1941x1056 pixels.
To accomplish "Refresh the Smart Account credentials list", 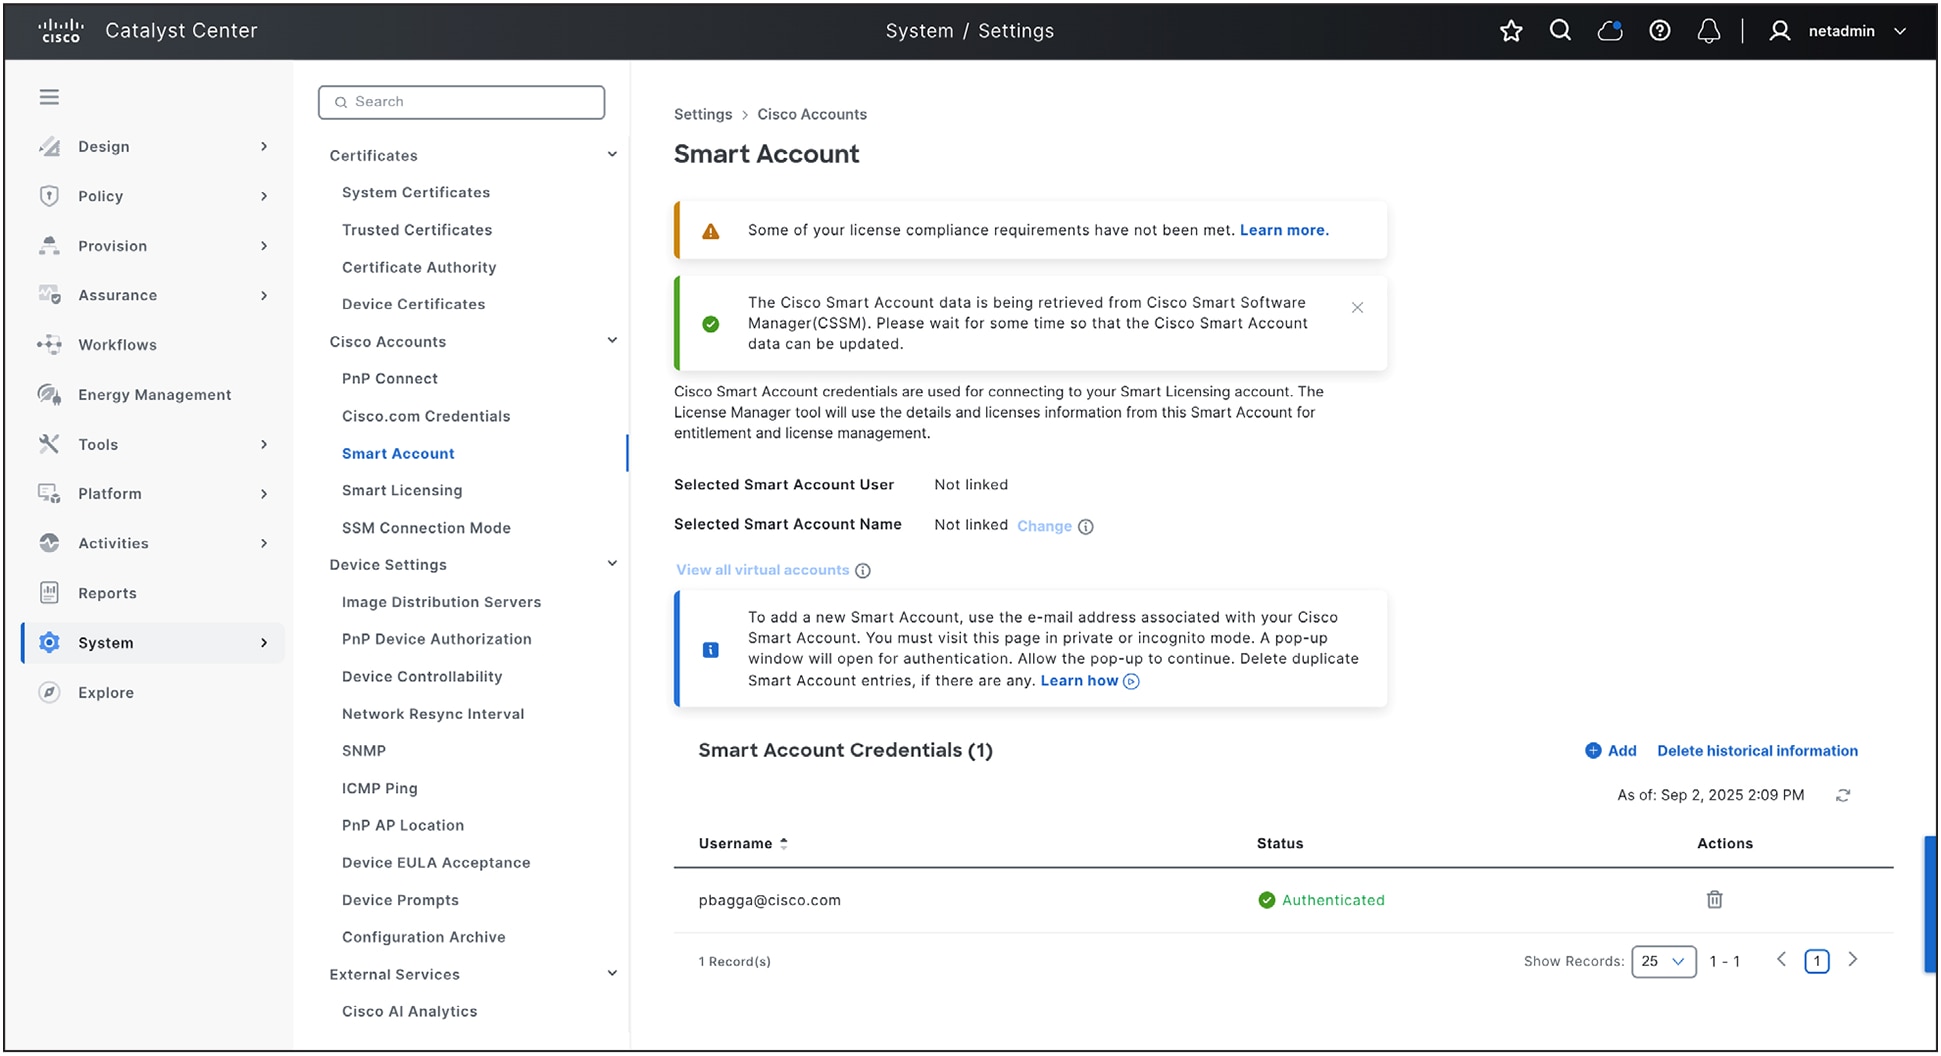I will [x=1844, y=795].
